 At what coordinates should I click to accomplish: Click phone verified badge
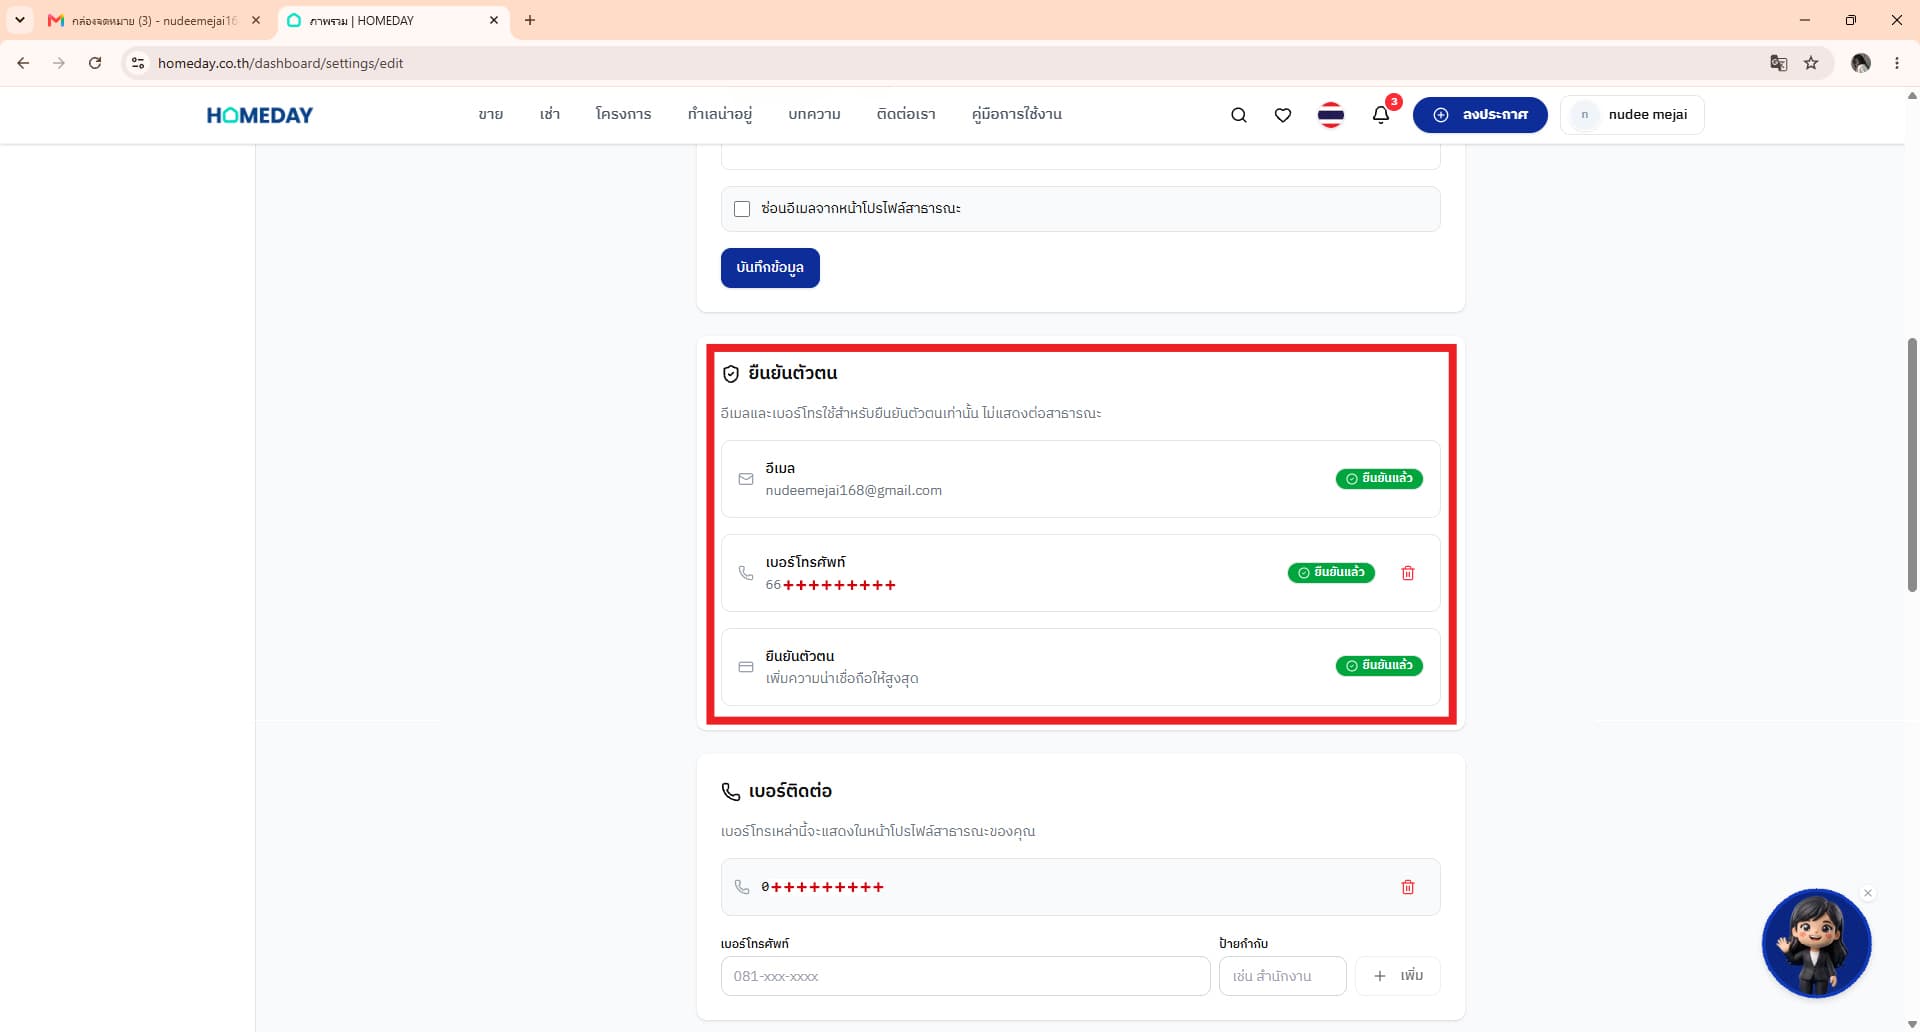[1331, 573]
